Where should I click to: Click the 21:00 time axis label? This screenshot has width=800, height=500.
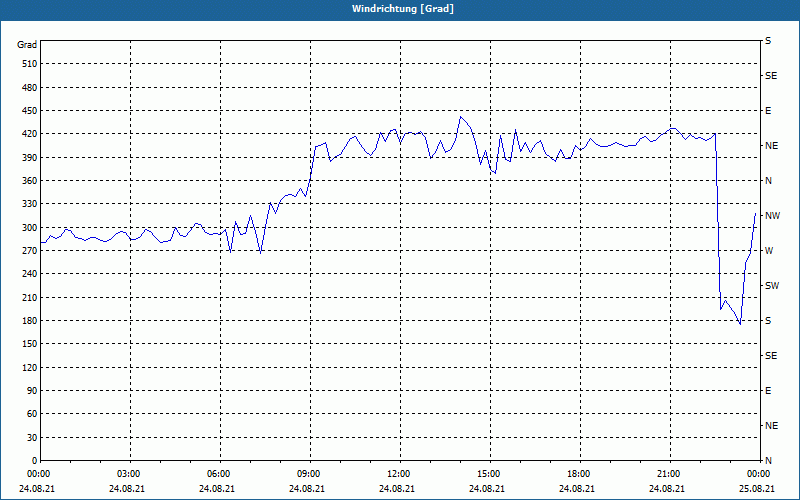[668, 474]
